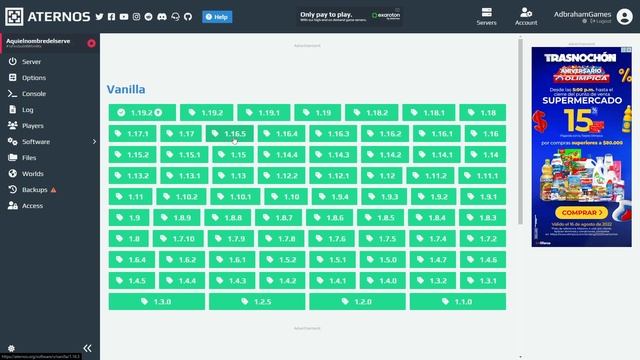Open the Players menu item
Image resolution: width=640 pixels, height=360 pixels.
(50, 126)
